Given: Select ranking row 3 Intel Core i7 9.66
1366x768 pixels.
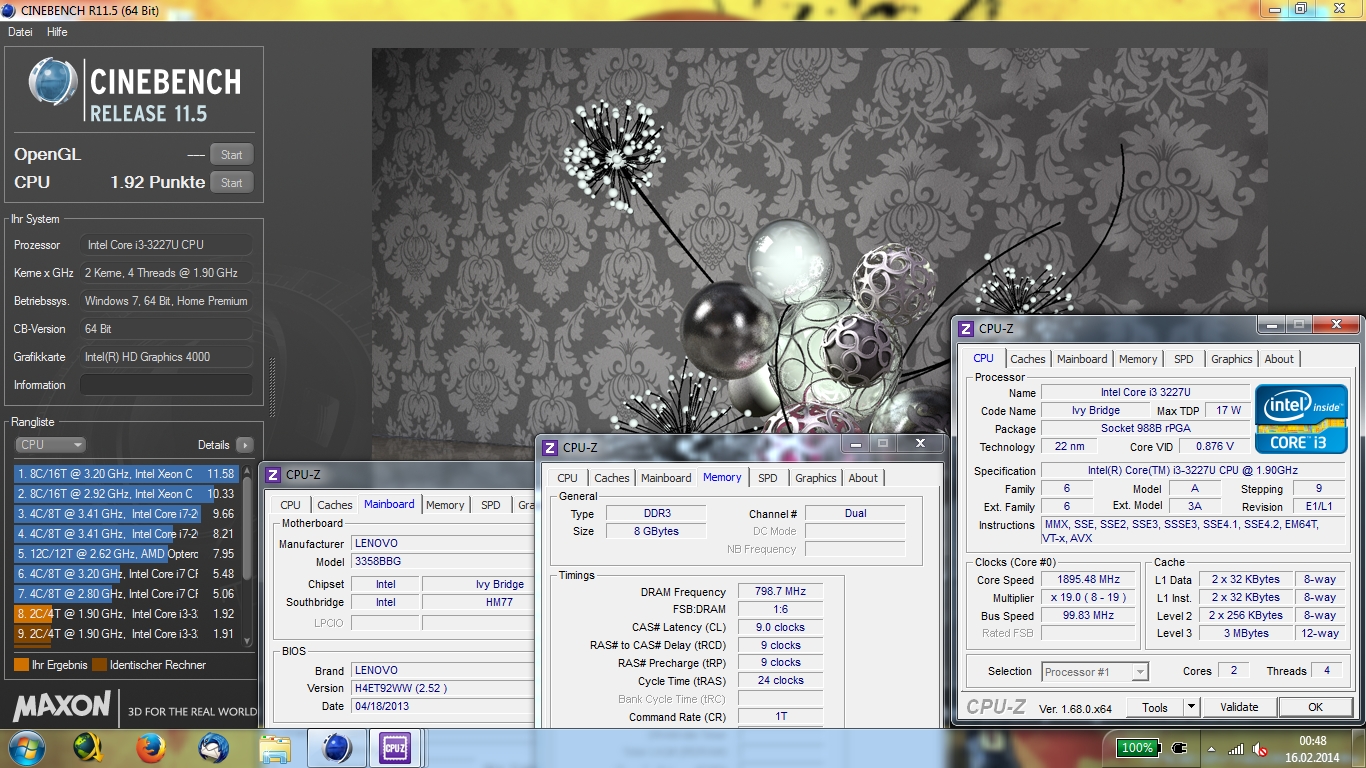Looking at the screenshot, I should (x=126, y=514).
